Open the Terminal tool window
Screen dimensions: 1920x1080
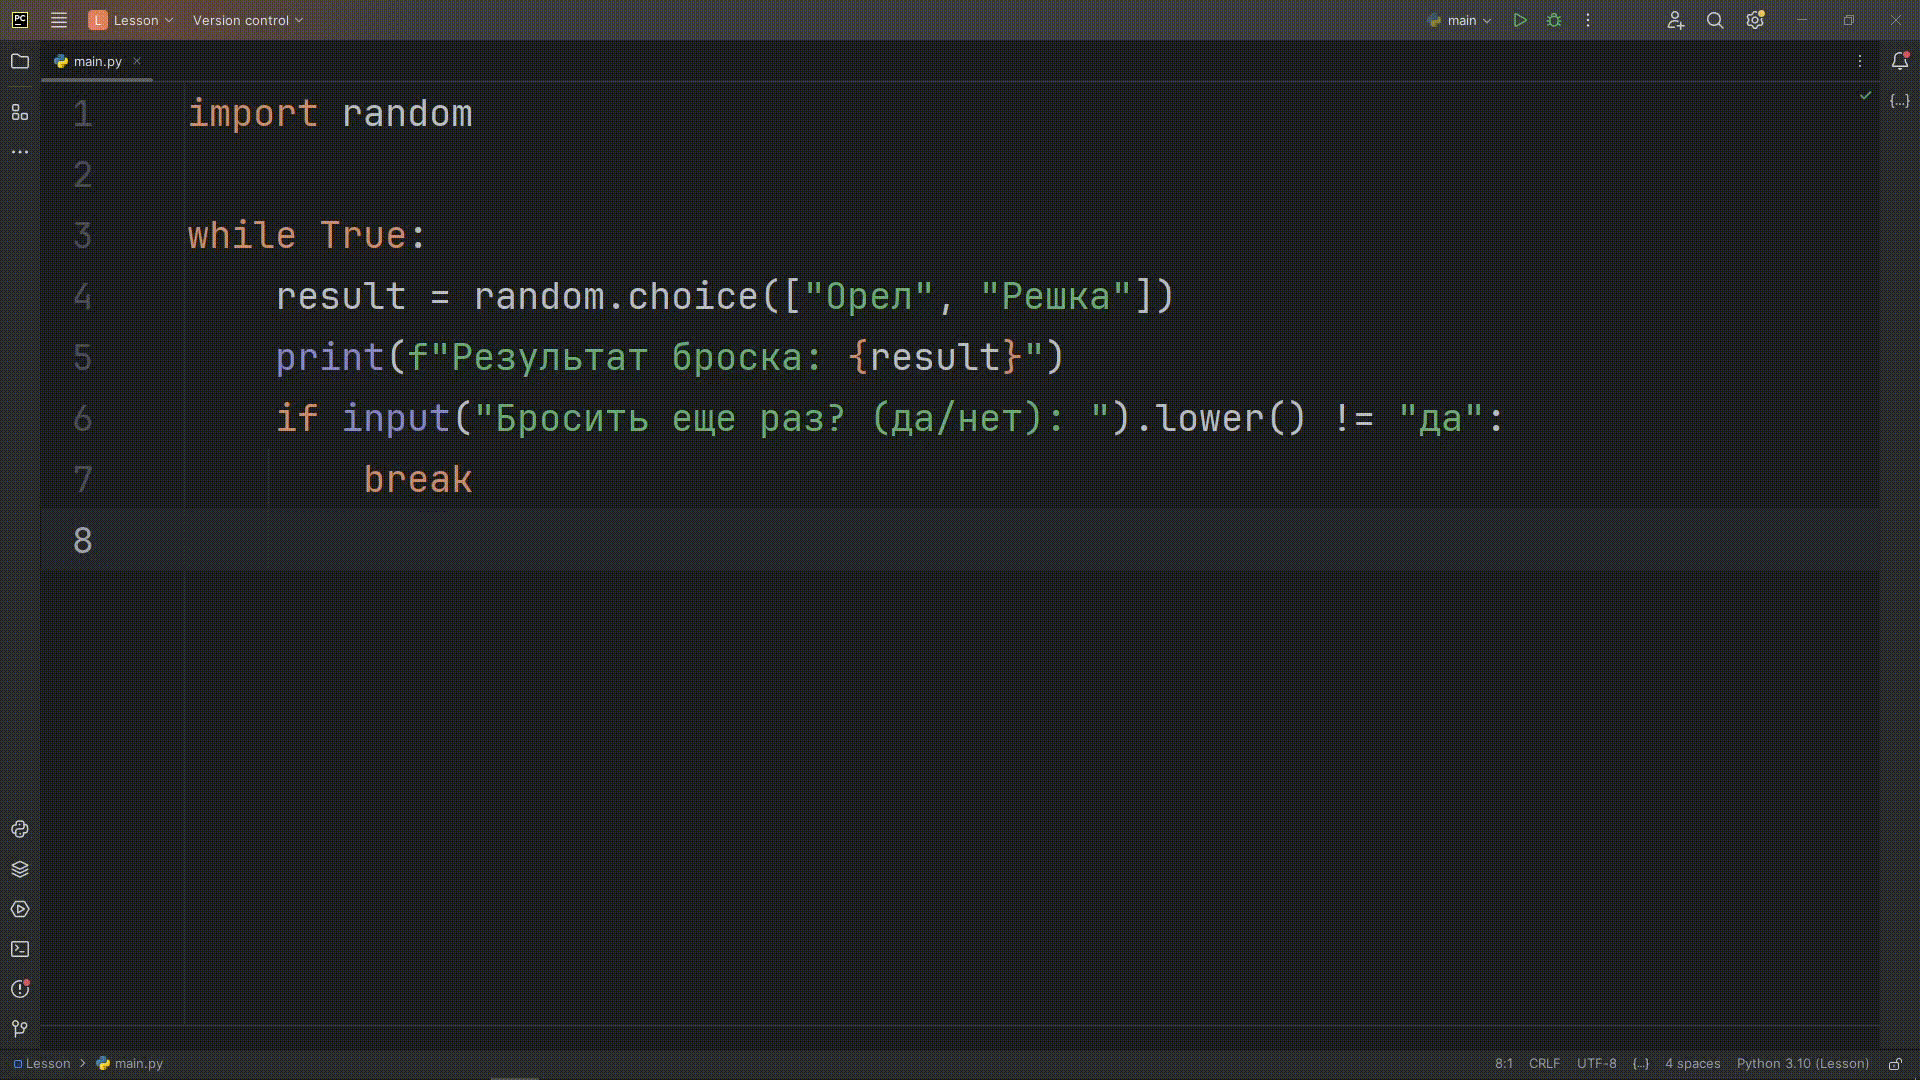coord(20,949)
